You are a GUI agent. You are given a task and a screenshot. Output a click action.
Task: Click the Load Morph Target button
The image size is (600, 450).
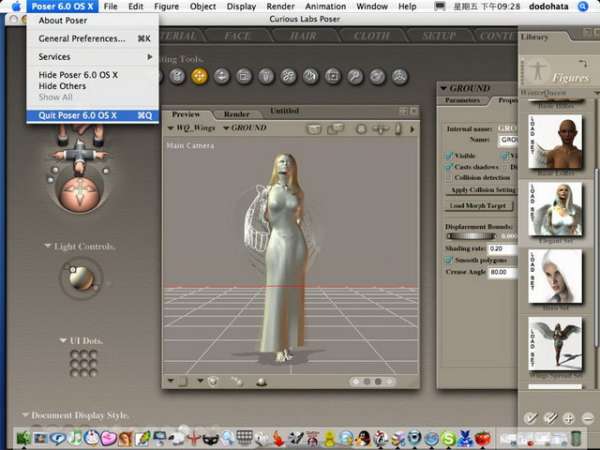coord(478,205)
